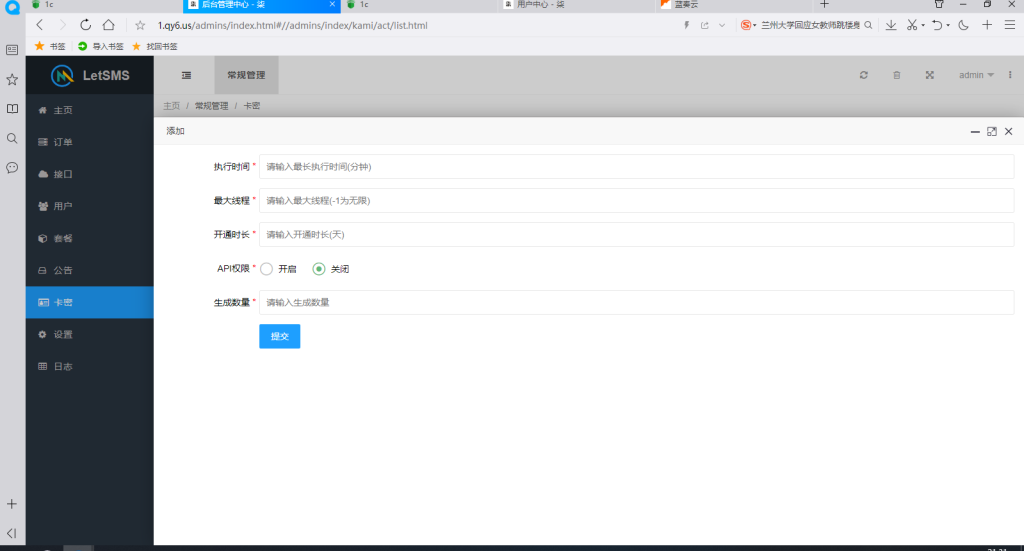
Task: Select the 开启 API permission radio
Action: click(267, 268)
